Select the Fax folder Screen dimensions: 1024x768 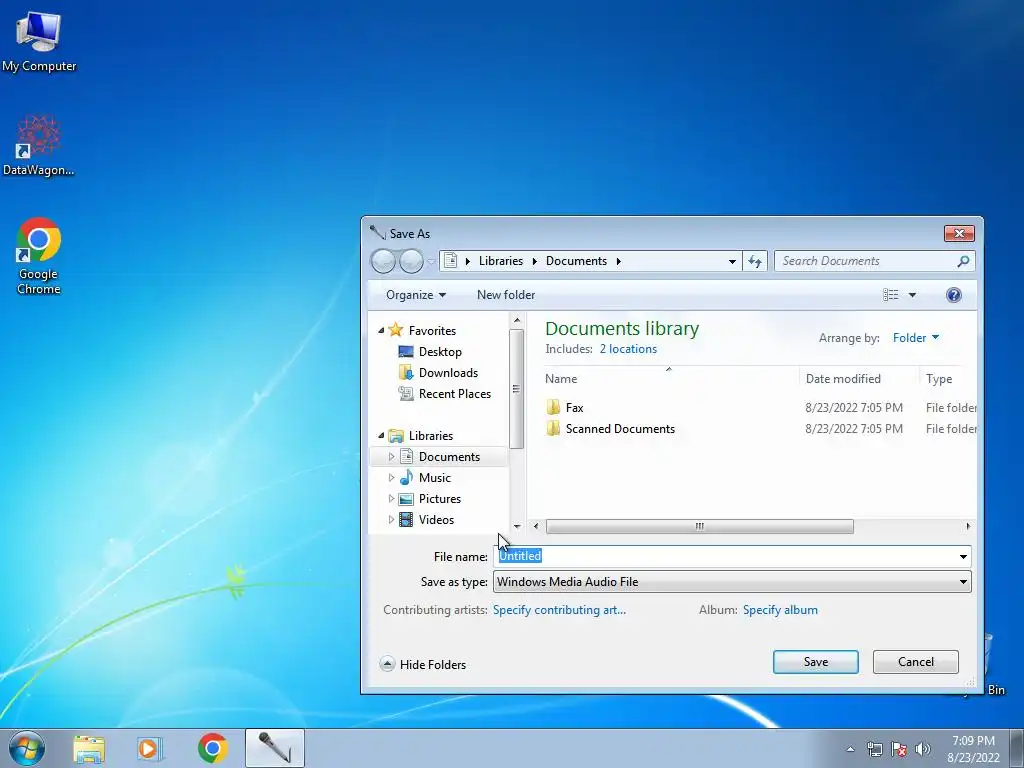click(565, 408)
